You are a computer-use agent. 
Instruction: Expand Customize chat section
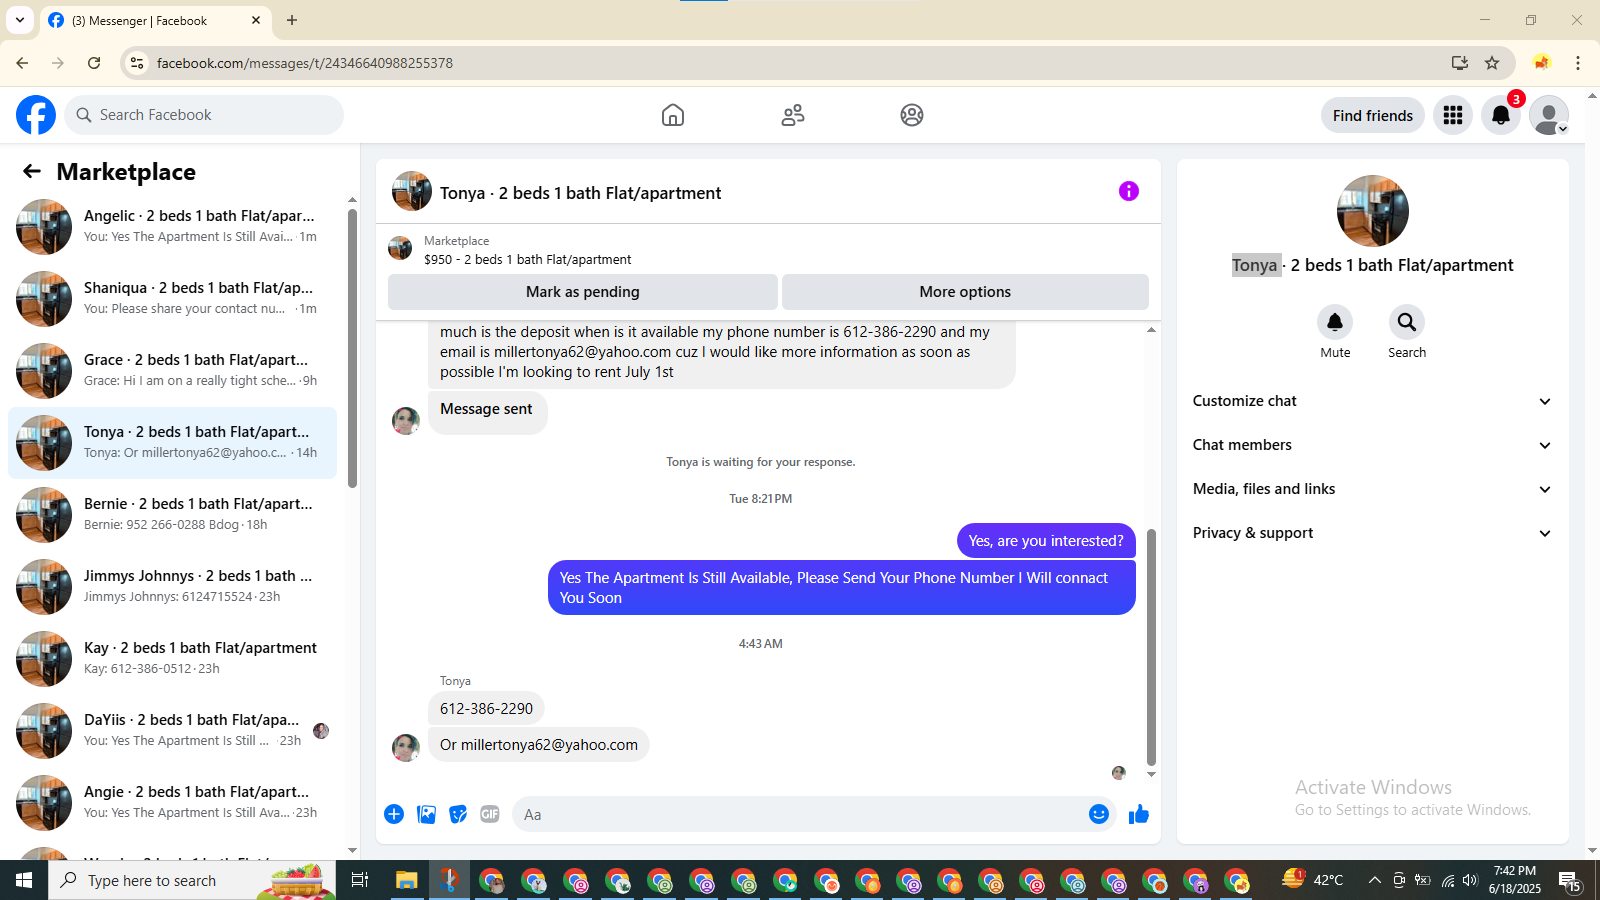[x=1372, y=401]
